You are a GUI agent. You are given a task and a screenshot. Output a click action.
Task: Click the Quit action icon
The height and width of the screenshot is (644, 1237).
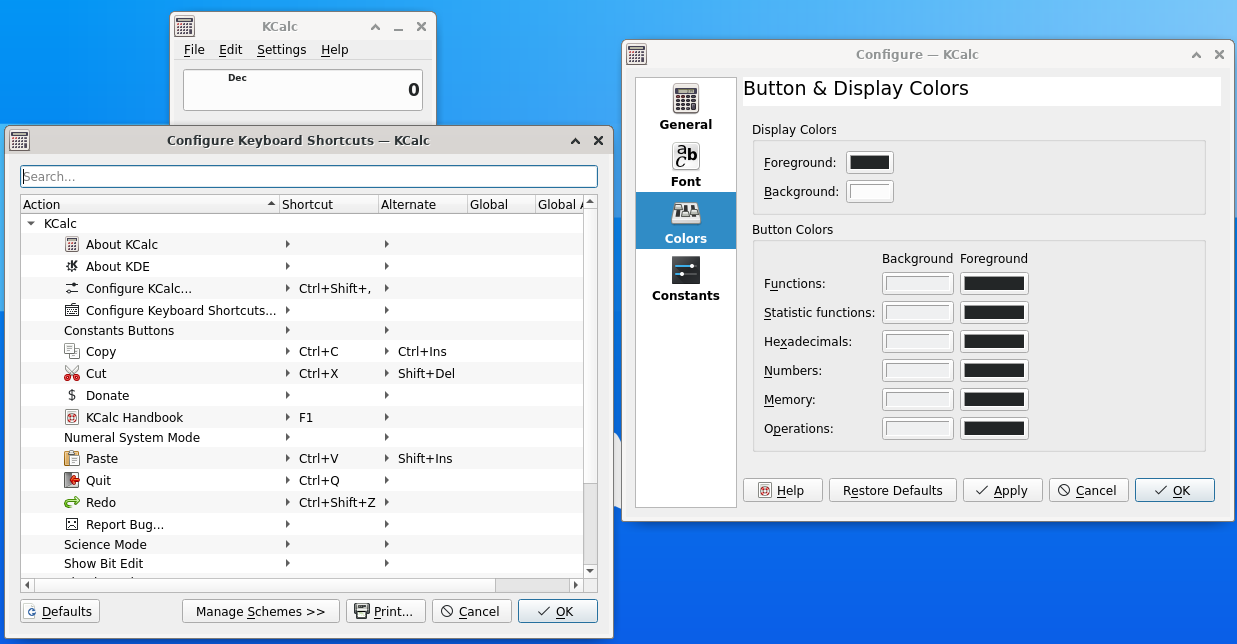72,480
